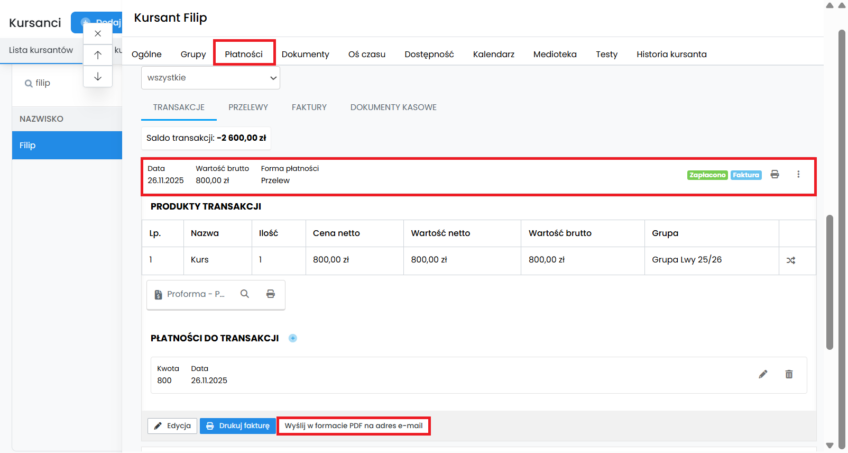Switch to the Dokumenty tab
The width and height of the screenshot is (848, 453).
[x=305, y=54]
